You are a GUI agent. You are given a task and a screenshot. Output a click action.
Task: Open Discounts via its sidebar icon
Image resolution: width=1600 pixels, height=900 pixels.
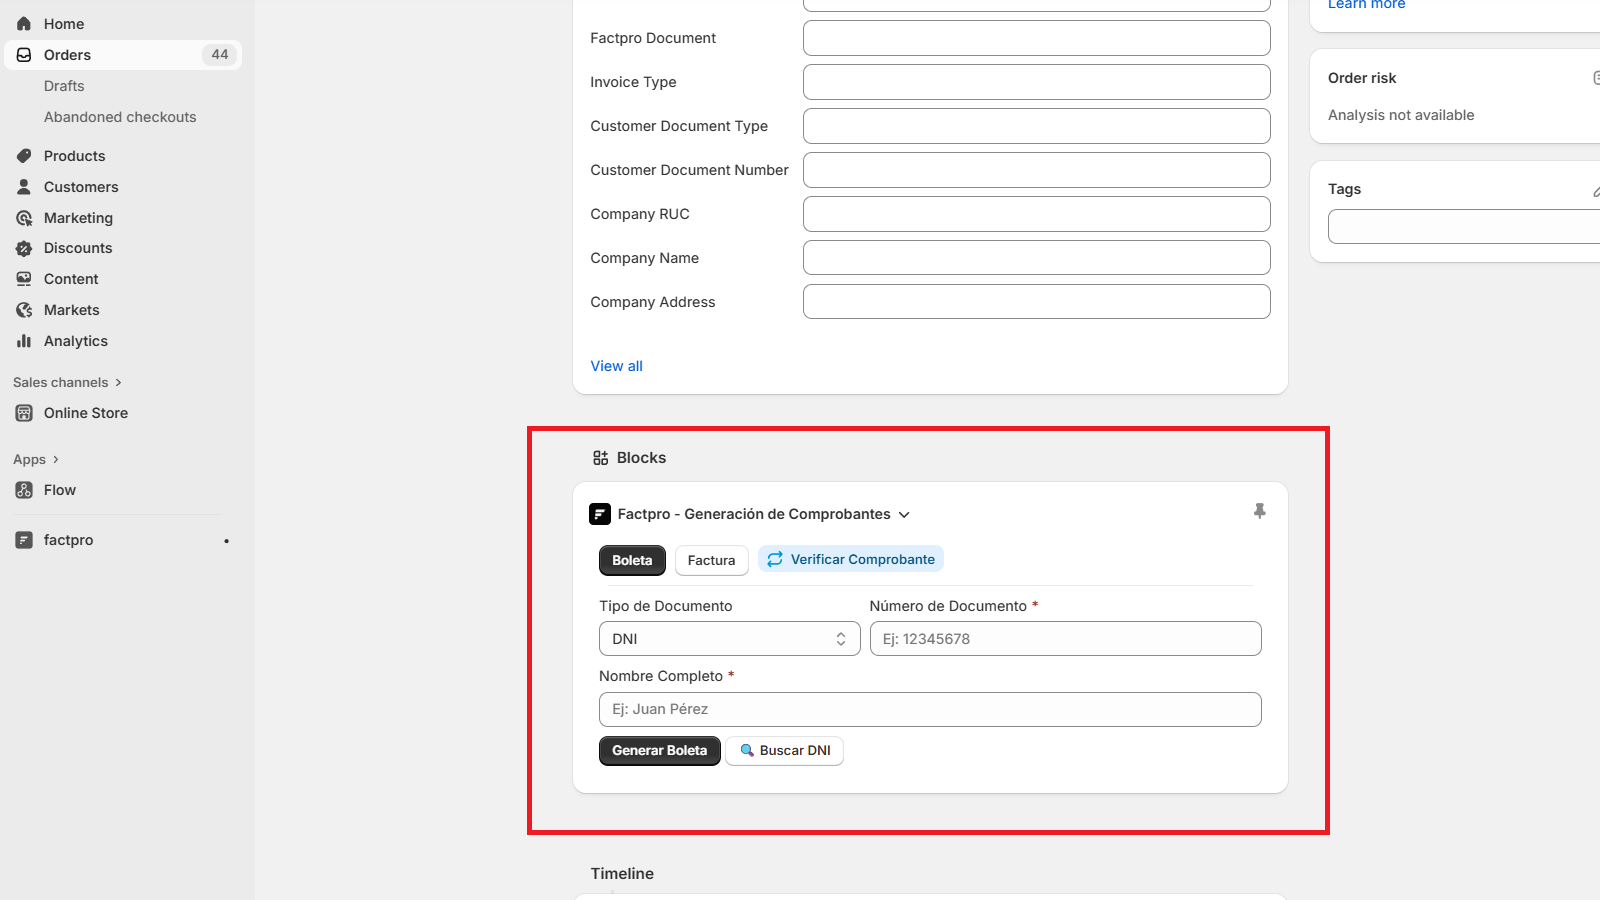pyautogui.click(x=23, y=248)
